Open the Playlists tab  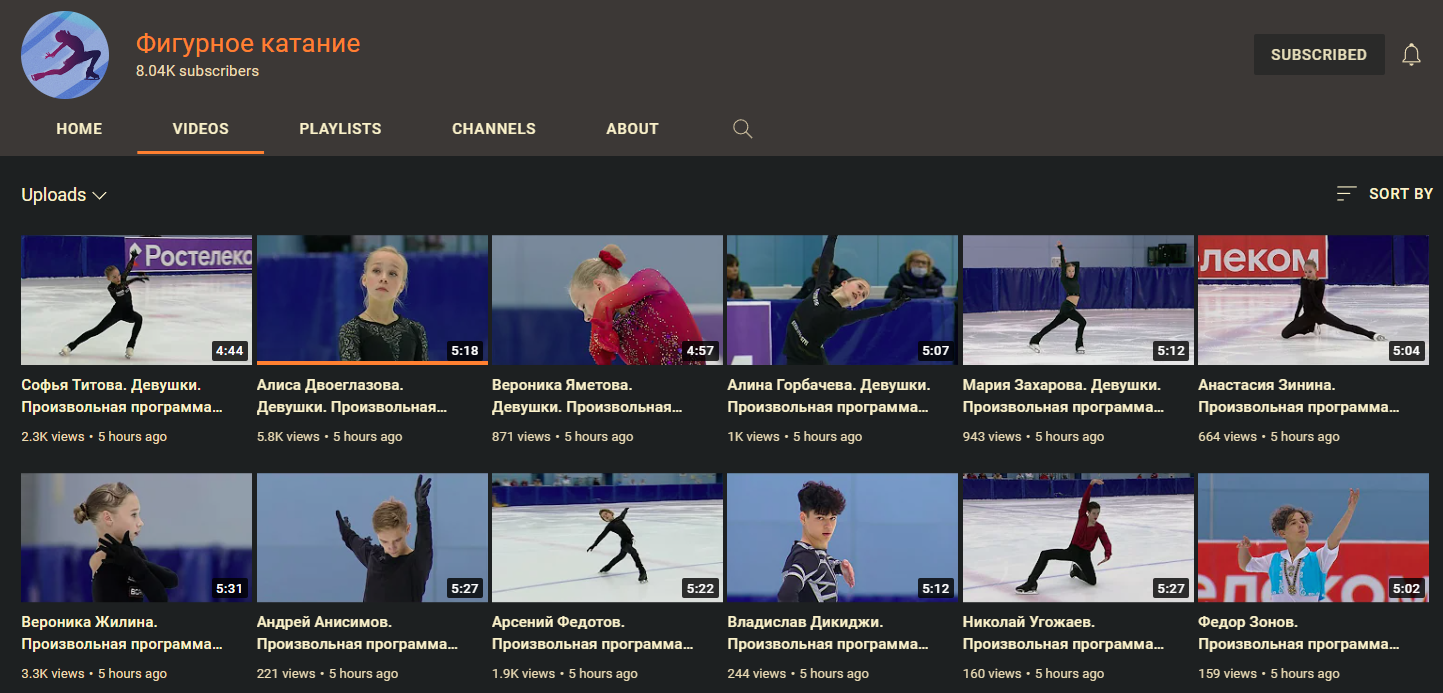pos(340,129)
